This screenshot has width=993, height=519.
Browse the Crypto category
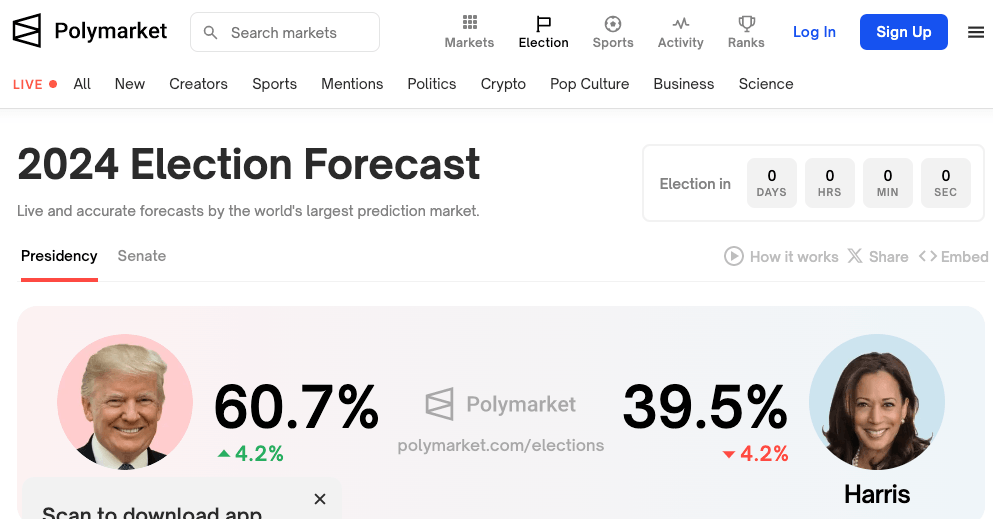click(x=503, y=84)
